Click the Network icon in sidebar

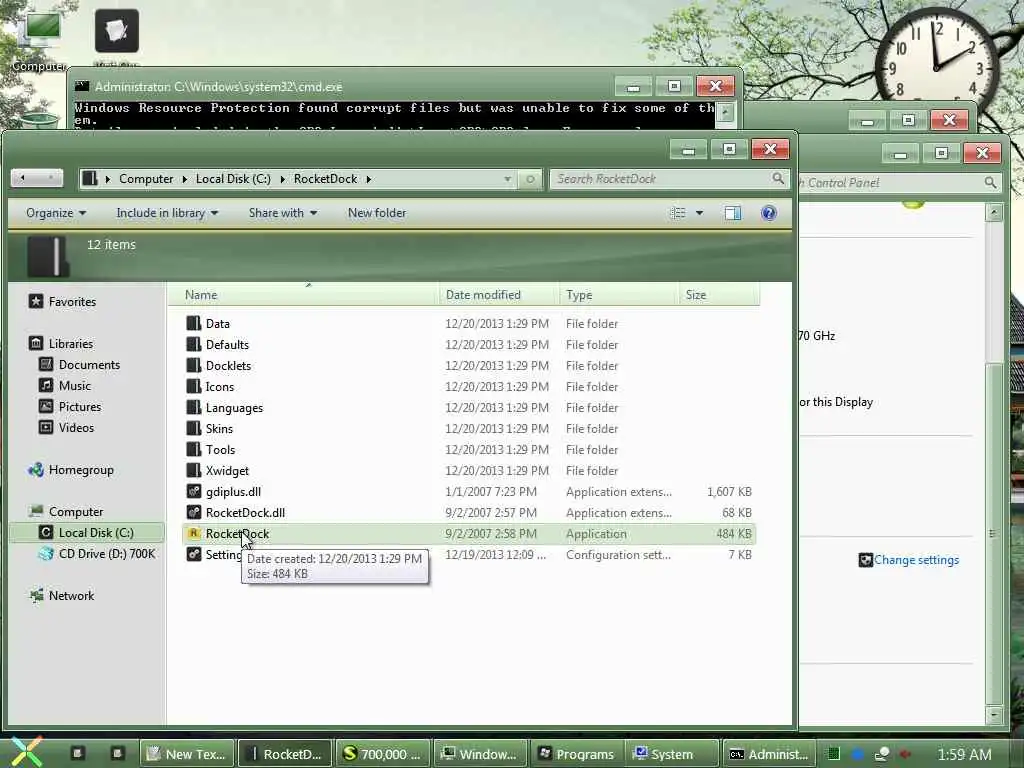coord(36,596)
